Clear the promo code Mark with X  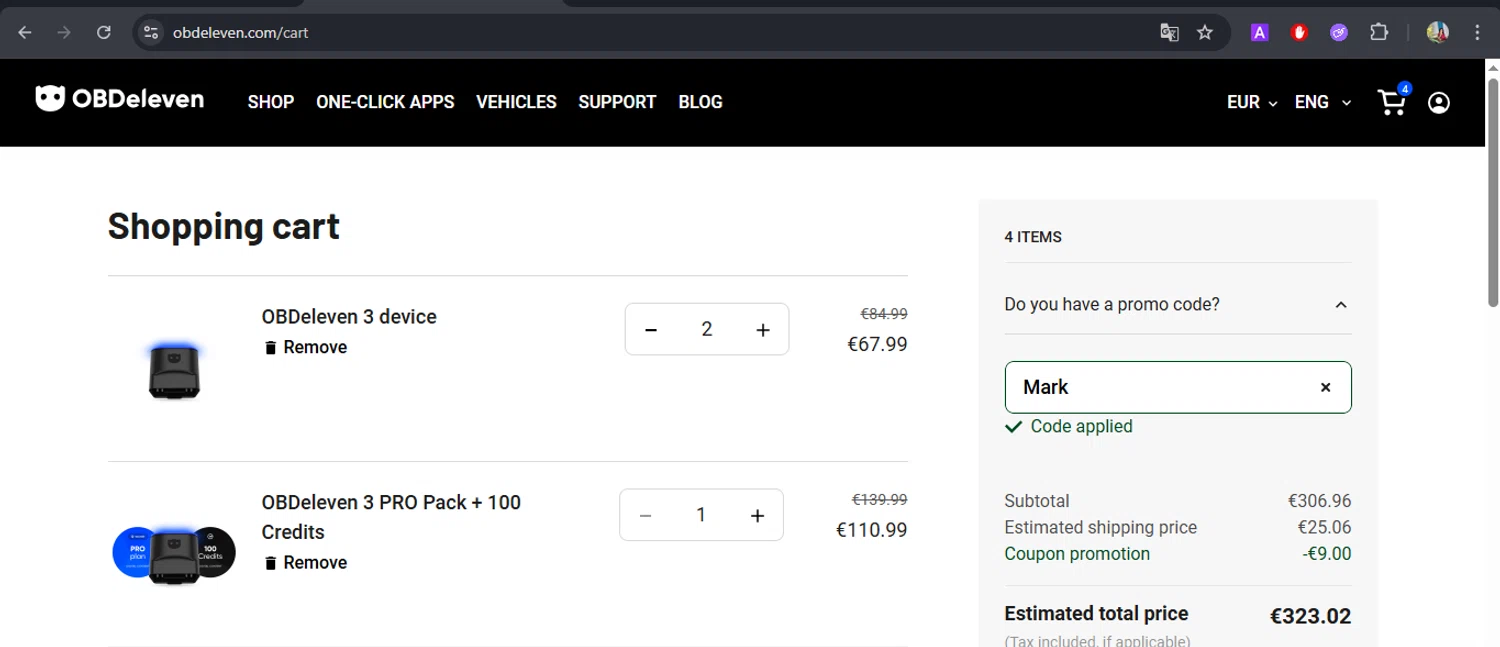(x=1325, y=387)
